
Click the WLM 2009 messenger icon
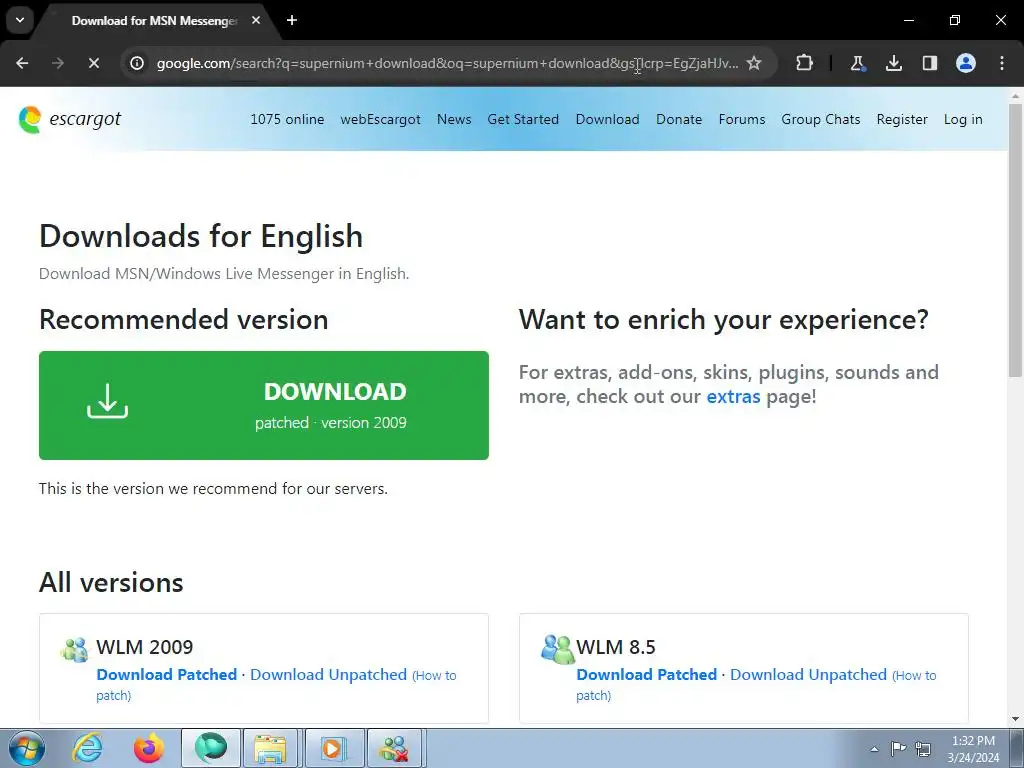pyautogui.click(x=74, y=650)
